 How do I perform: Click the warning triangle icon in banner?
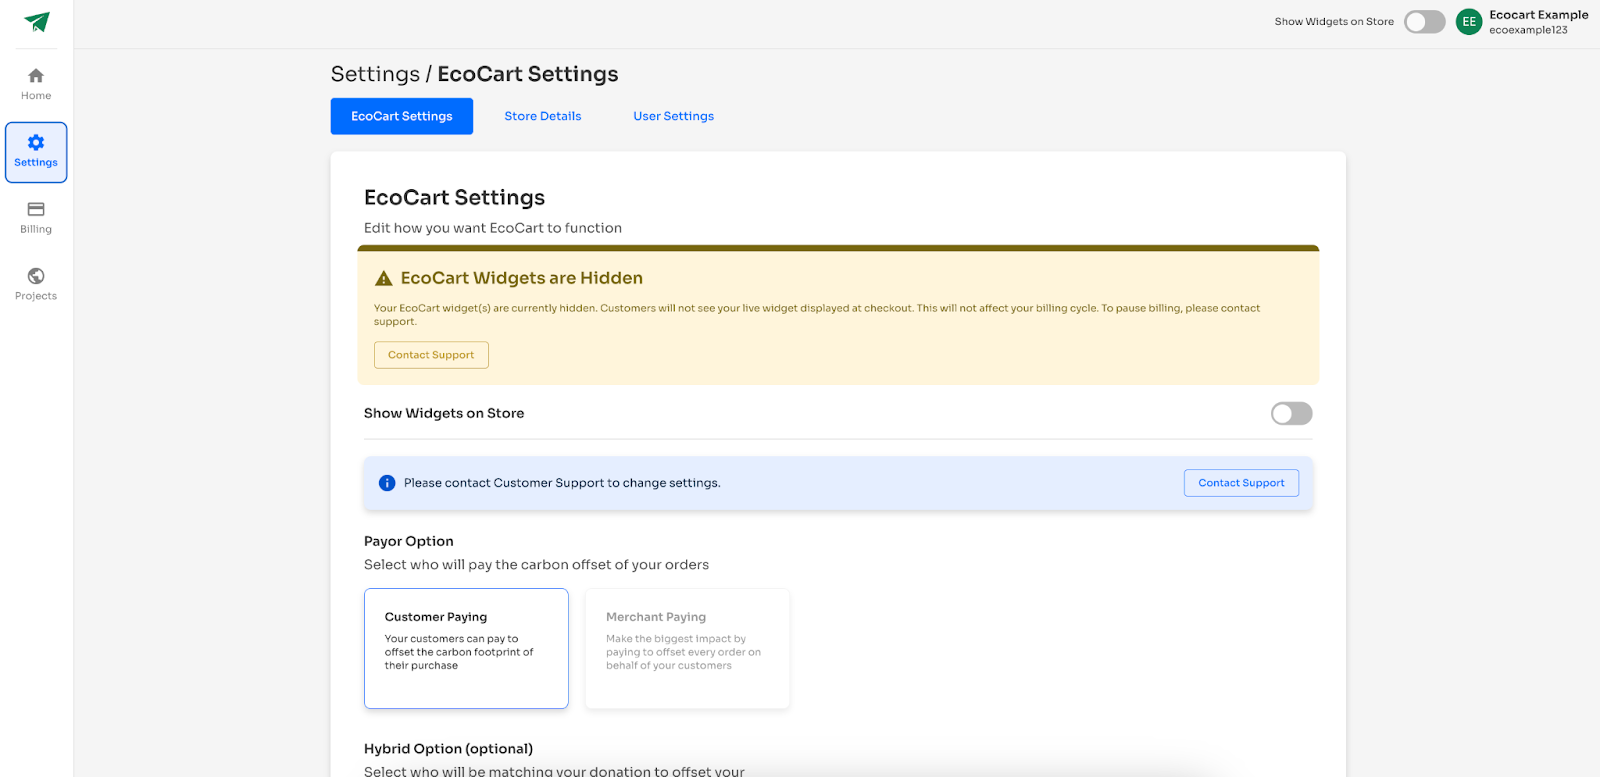(x=383, y=279)
